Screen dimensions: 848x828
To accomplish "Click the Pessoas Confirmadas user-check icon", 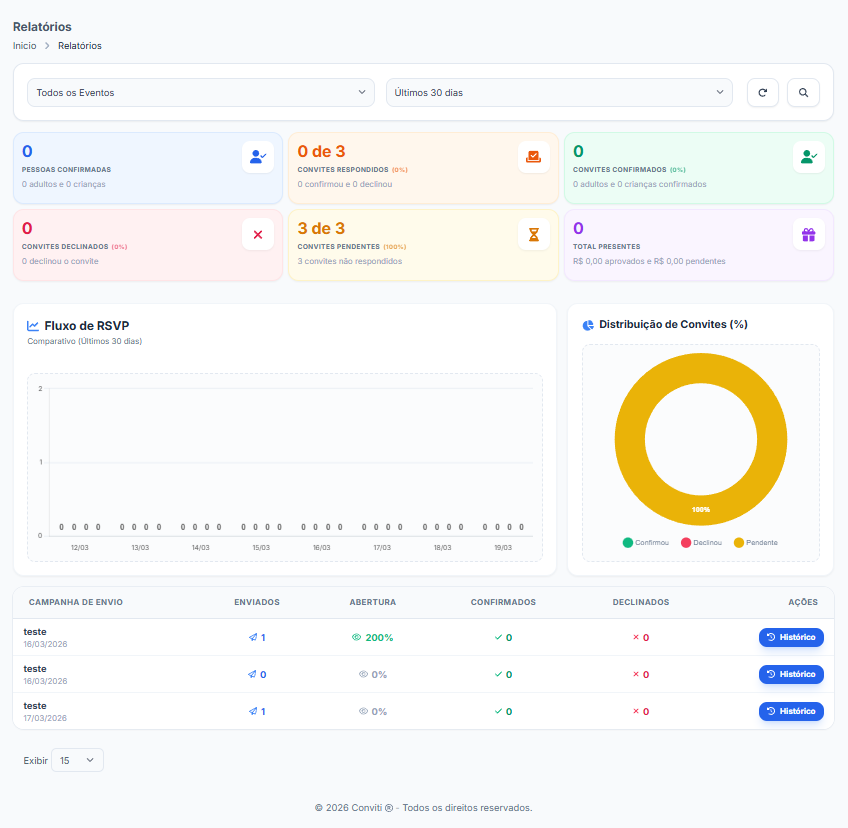I will coord(258,156).
